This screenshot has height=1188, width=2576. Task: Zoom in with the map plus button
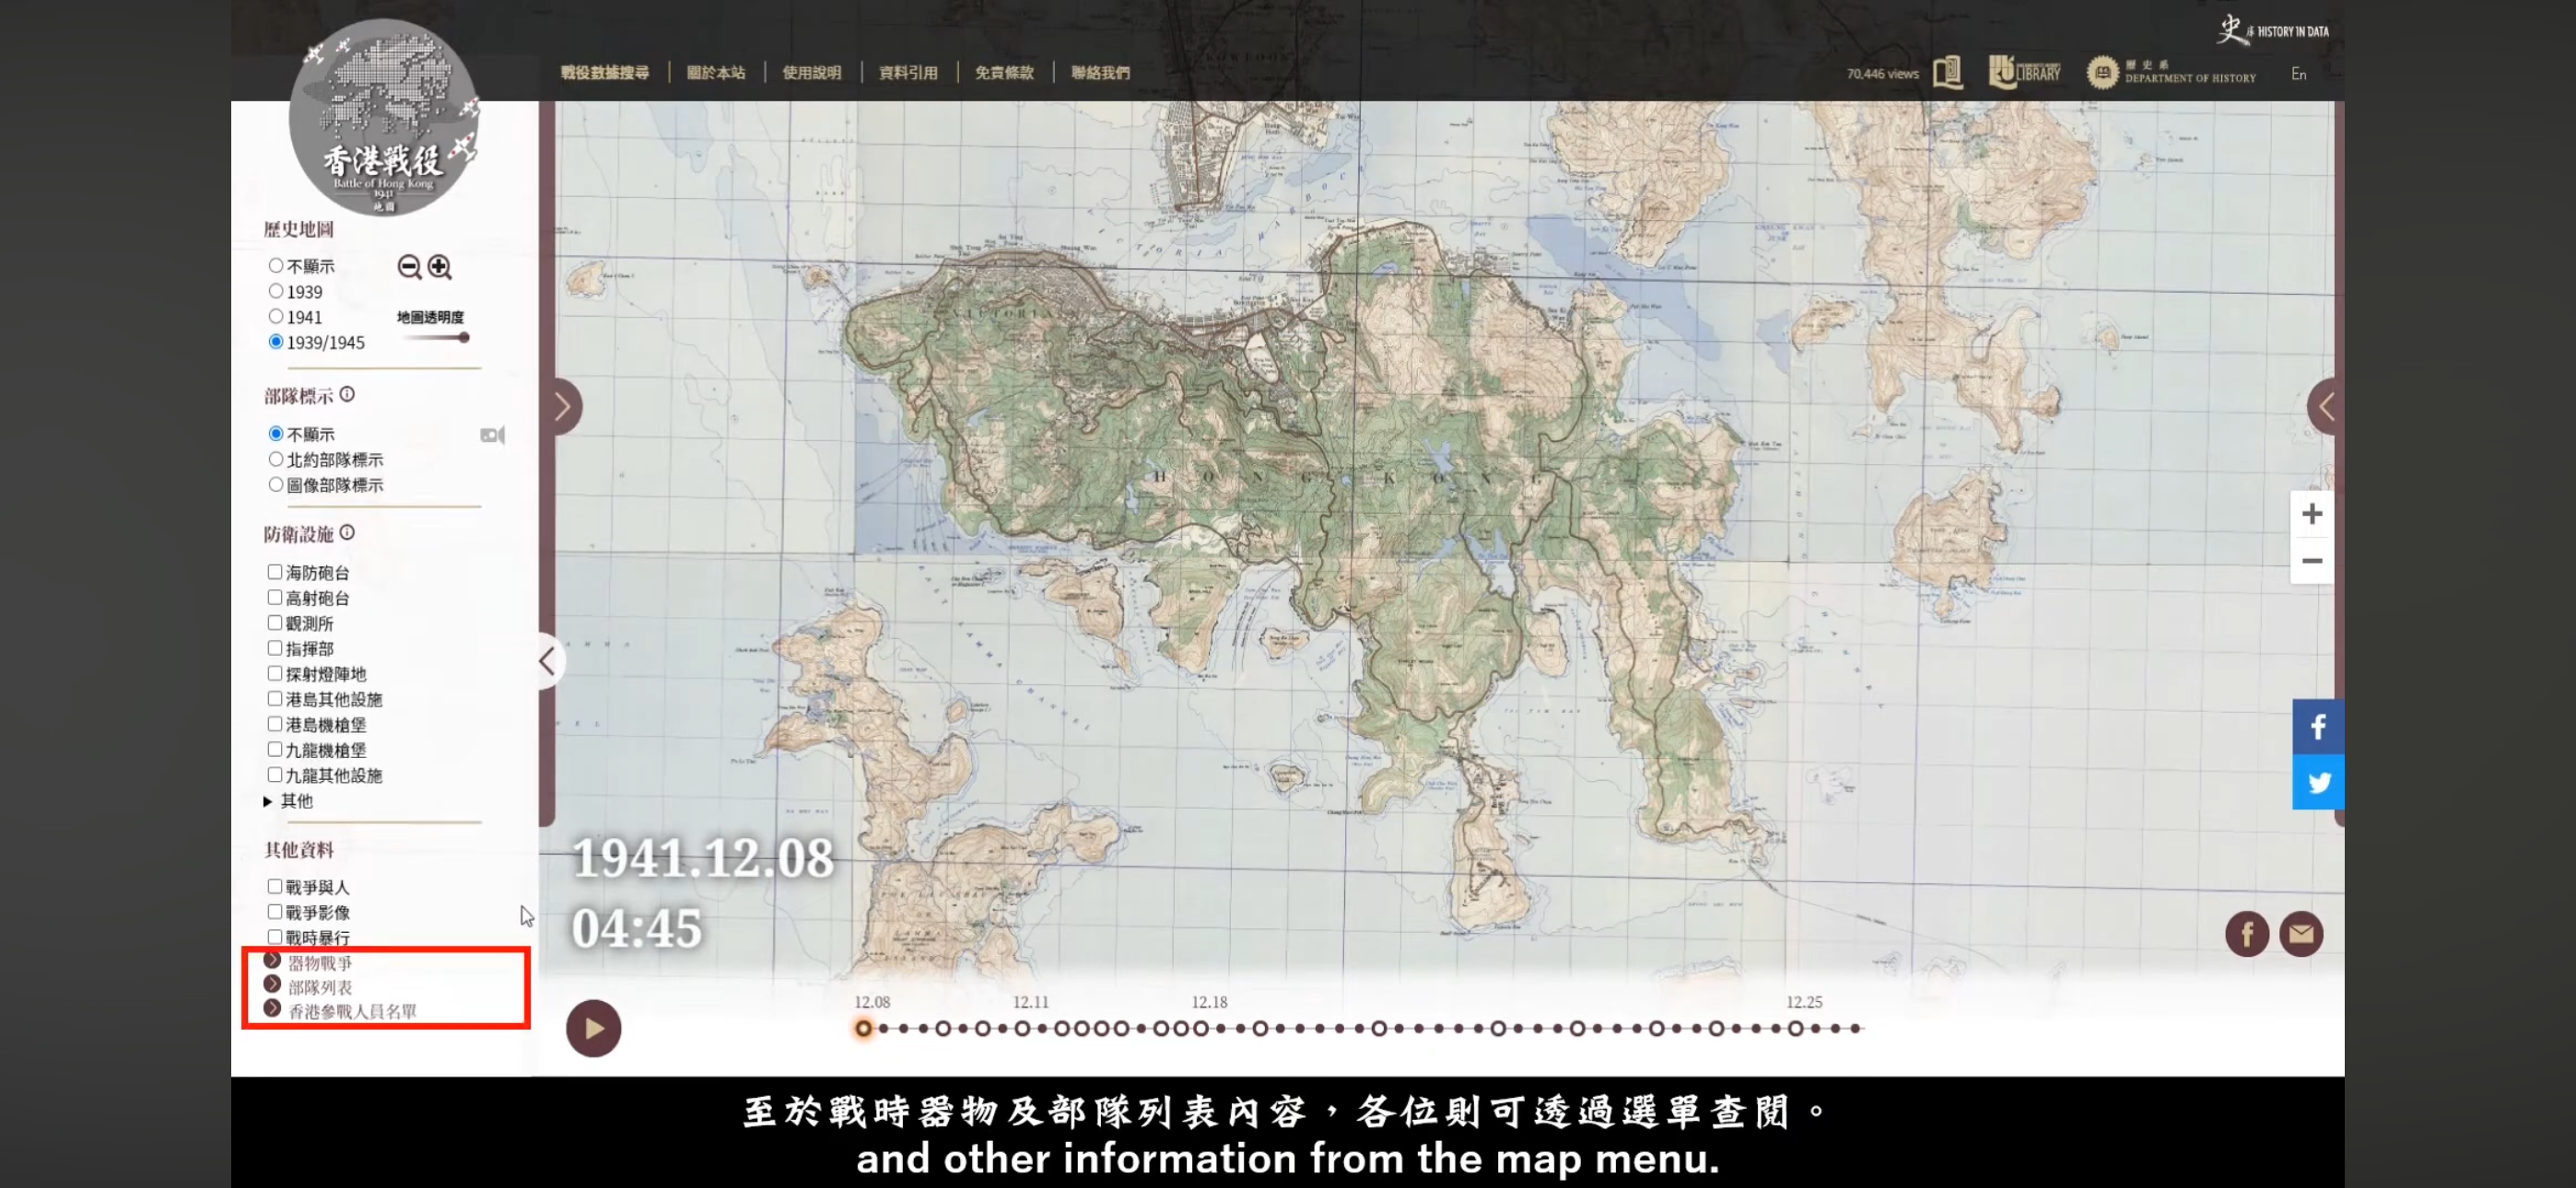(2311, 514)
